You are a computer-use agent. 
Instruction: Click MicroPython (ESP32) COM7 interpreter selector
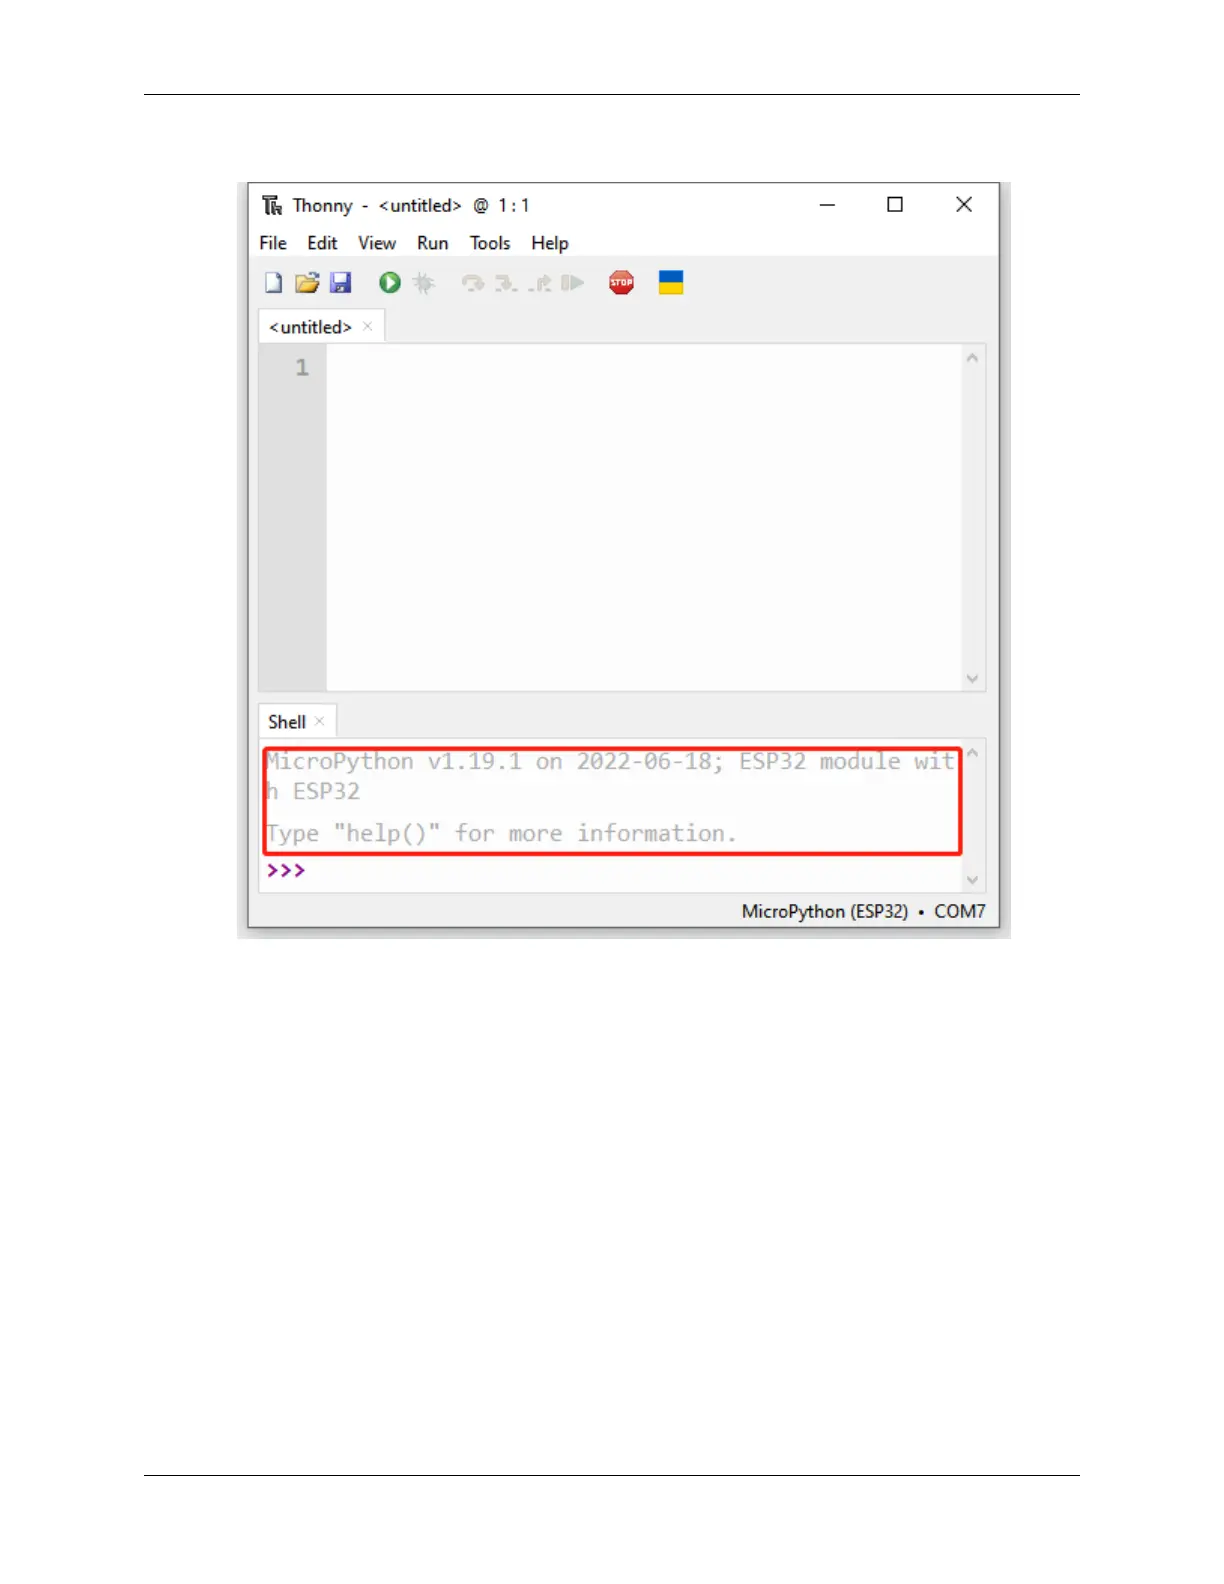(863, 911)
